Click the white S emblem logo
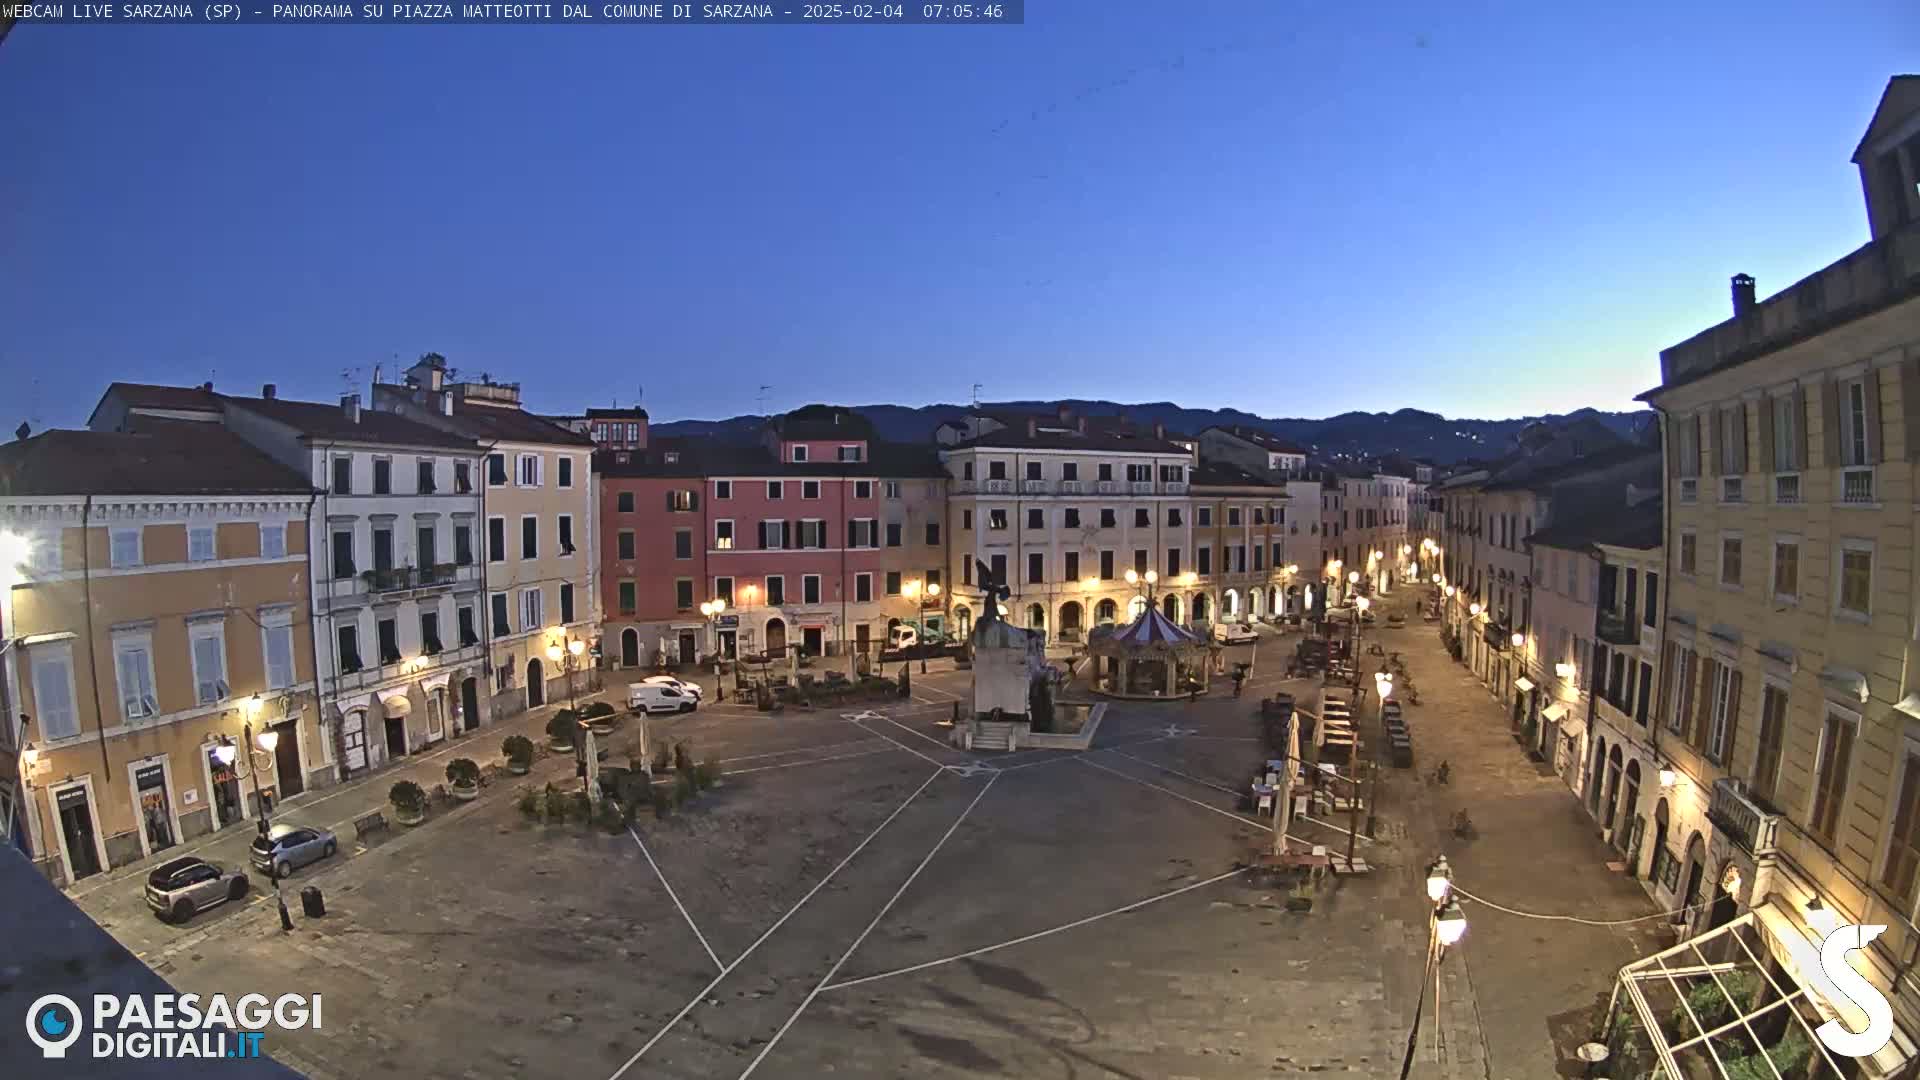This screenshot has height=1080, width=1920. click(1854, 989)
